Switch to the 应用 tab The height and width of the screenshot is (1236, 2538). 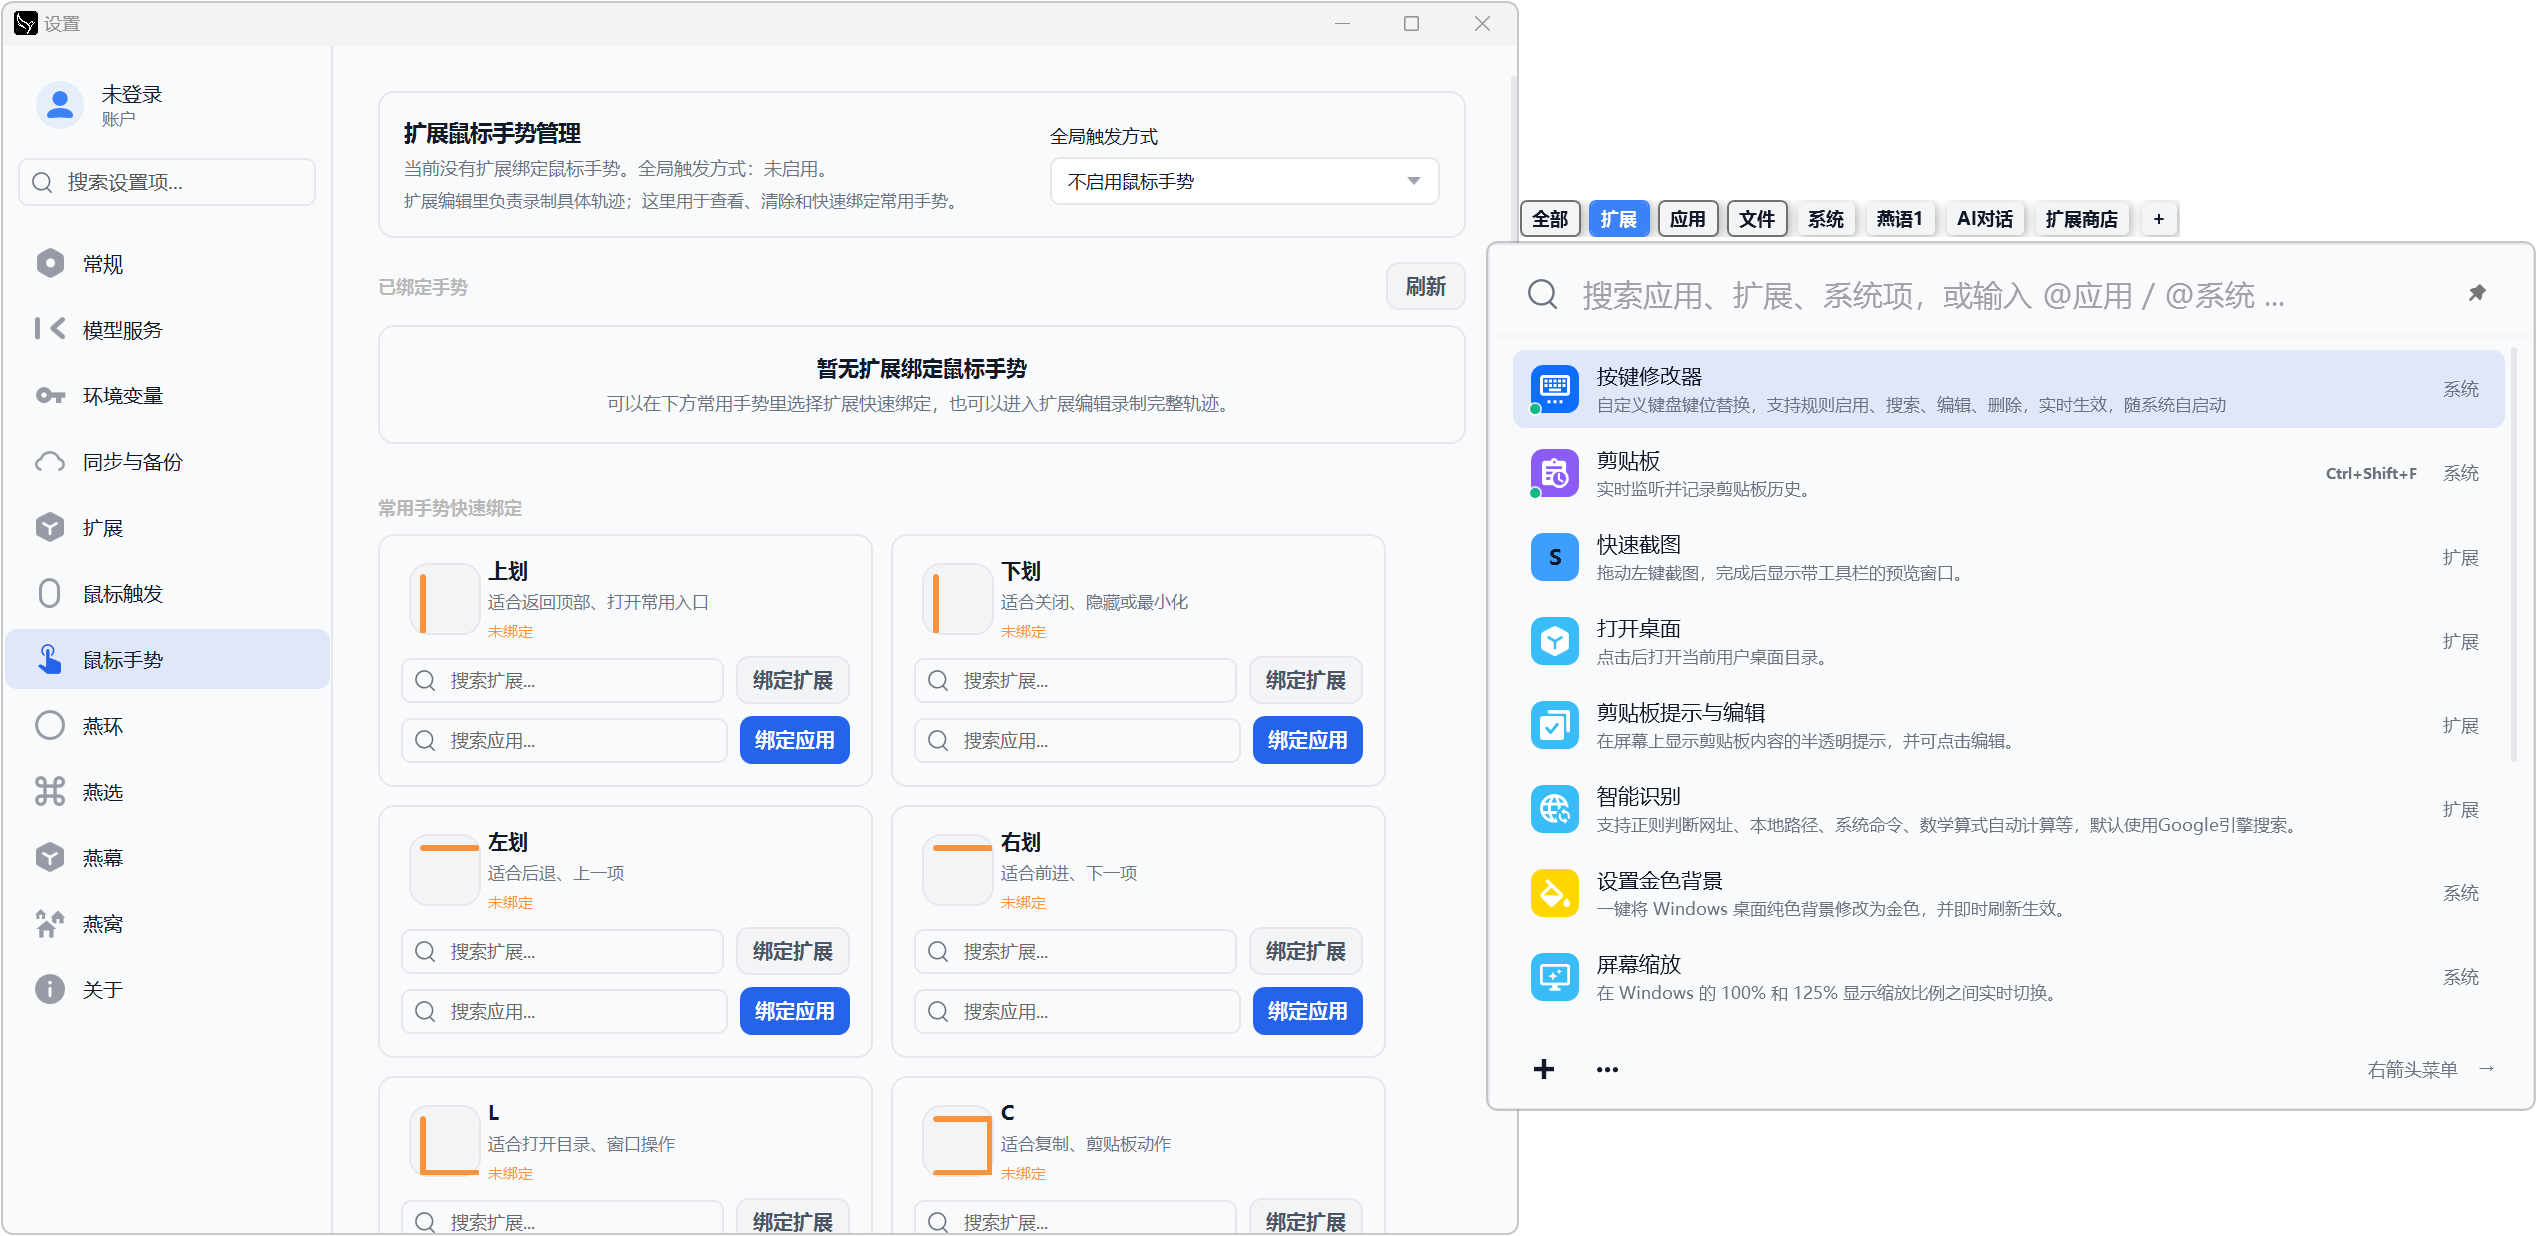tap(1688, 219)
